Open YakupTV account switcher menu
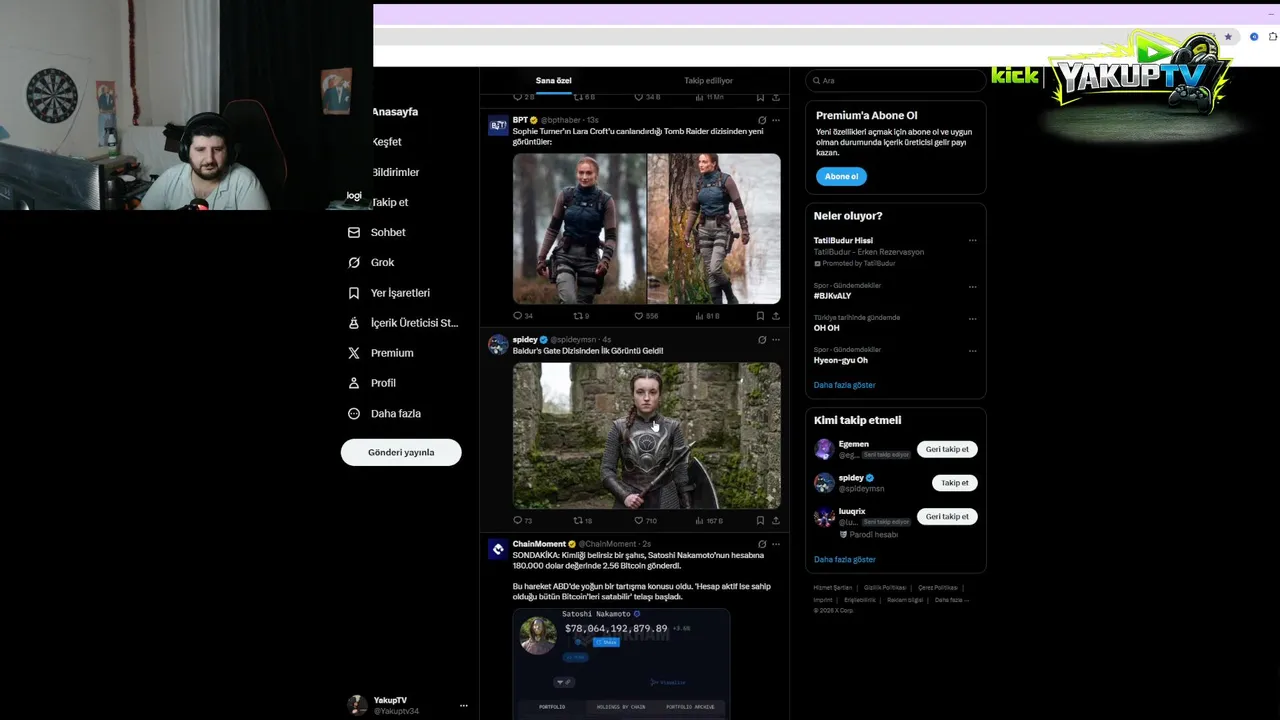 pos(463,706)
